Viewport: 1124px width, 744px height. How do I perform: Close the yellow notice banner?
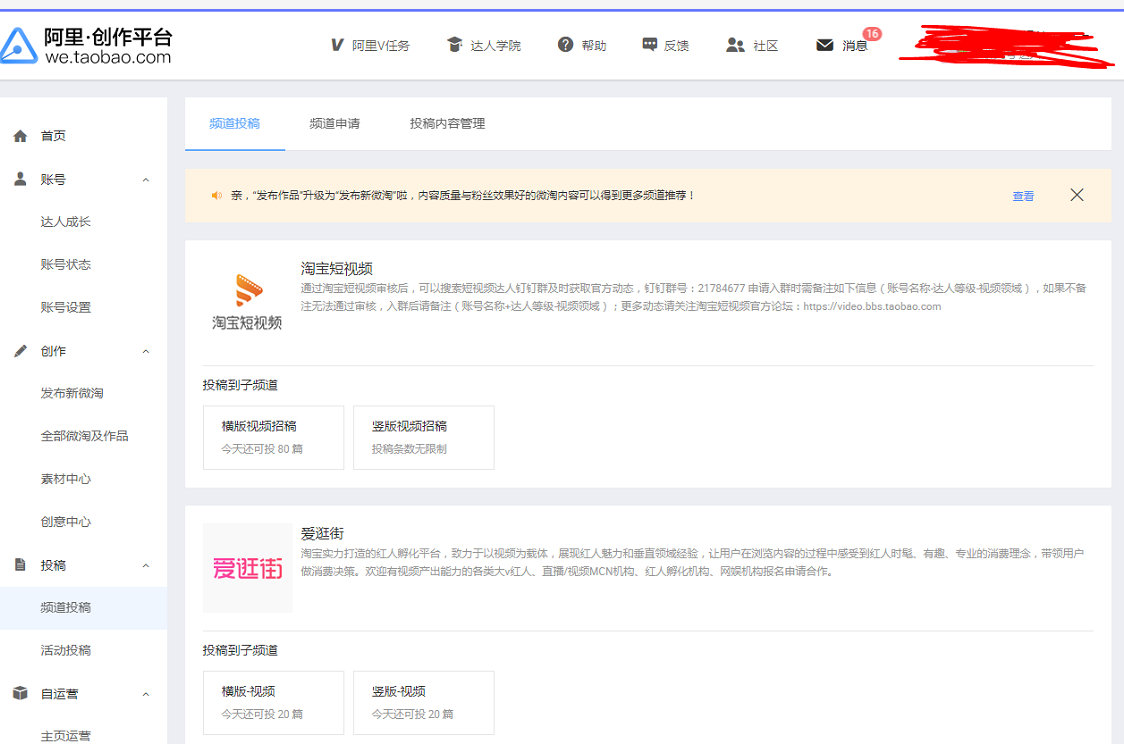coord(1077,195)
